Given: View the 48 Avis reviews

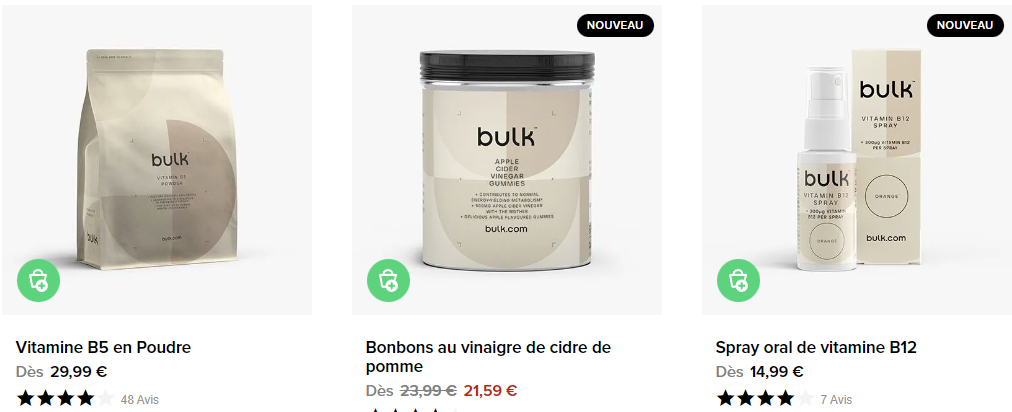Looking at the screenshot, I should coord(139,400).
